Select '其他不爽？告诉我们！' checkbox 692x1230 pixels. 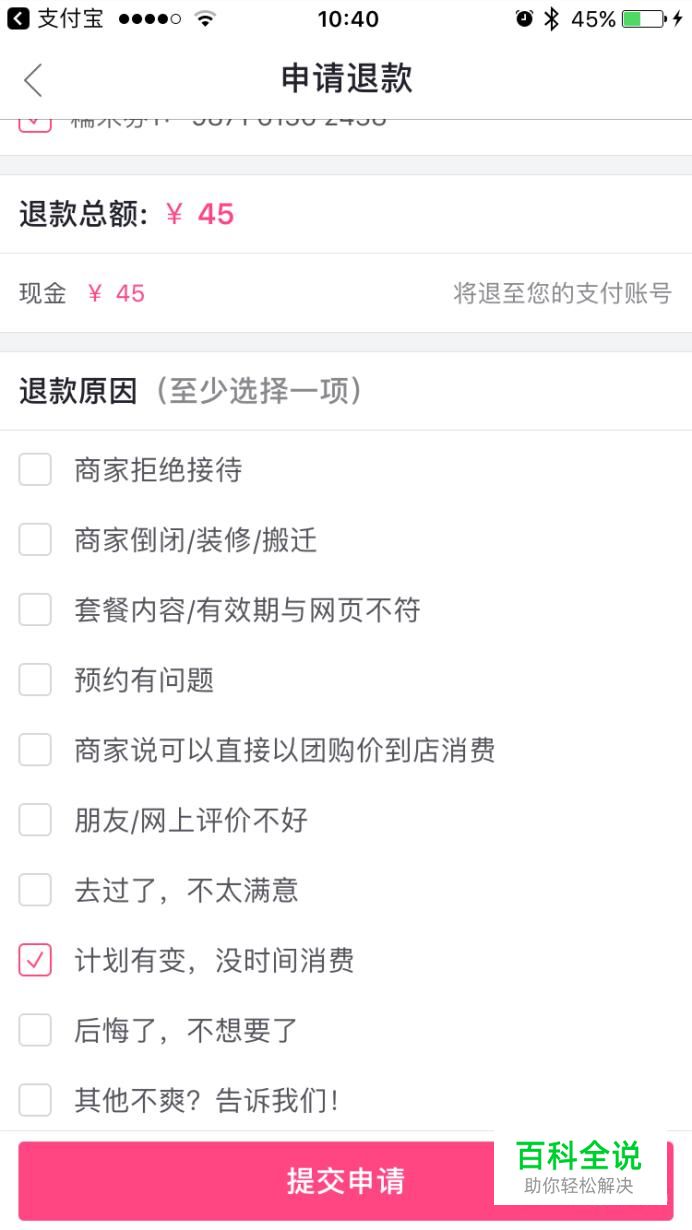click(x=35, y=1101)
